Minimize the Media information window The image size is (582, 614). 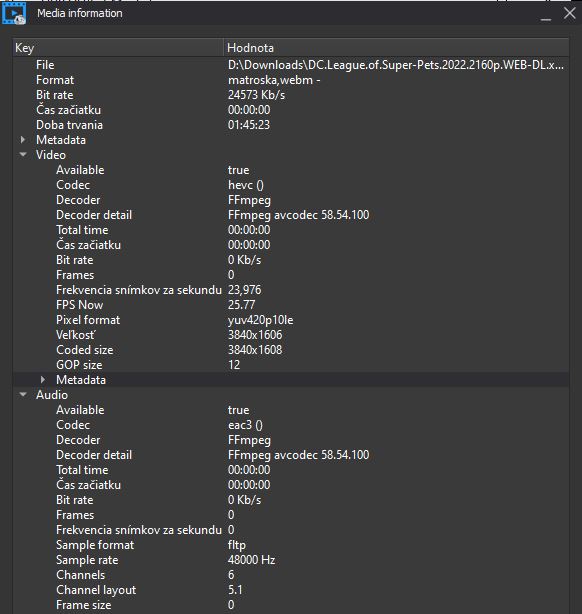tap(546, 14)
